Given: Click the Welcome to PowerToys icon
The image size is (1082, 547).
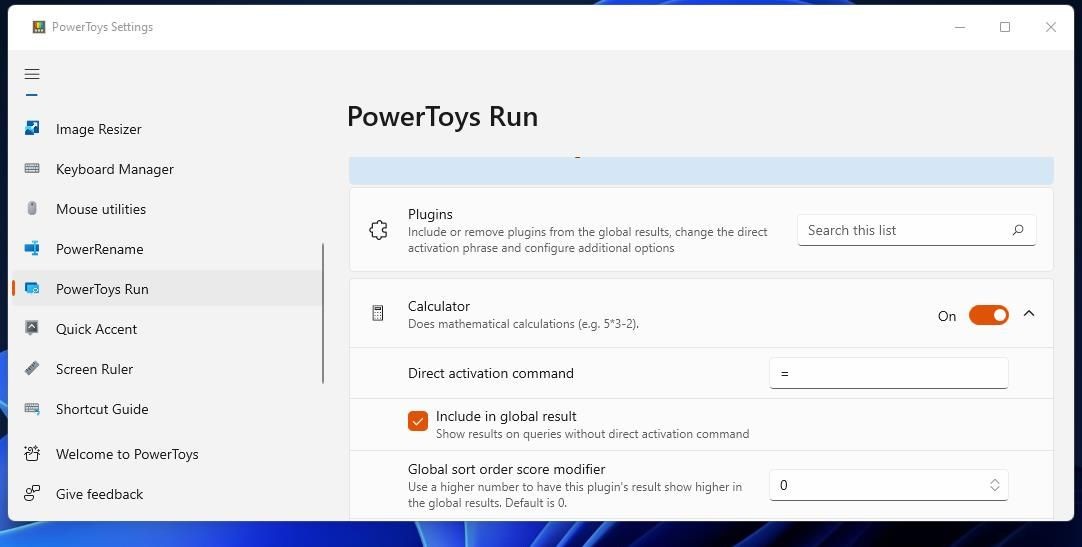Looking at the screenshot, I should click(32, 453).
